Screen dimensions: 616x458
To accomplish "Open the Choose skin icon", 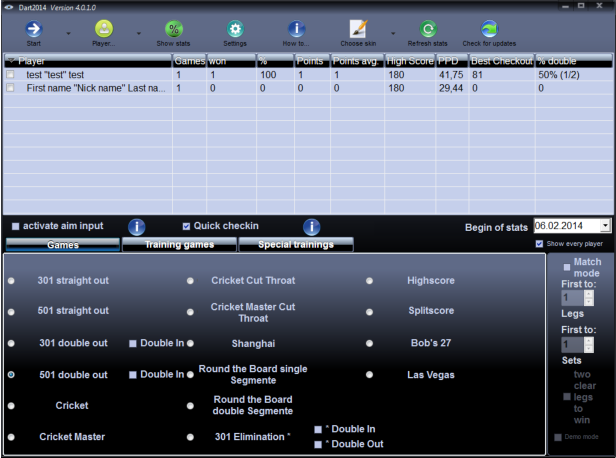I will (x=358, y=29).
